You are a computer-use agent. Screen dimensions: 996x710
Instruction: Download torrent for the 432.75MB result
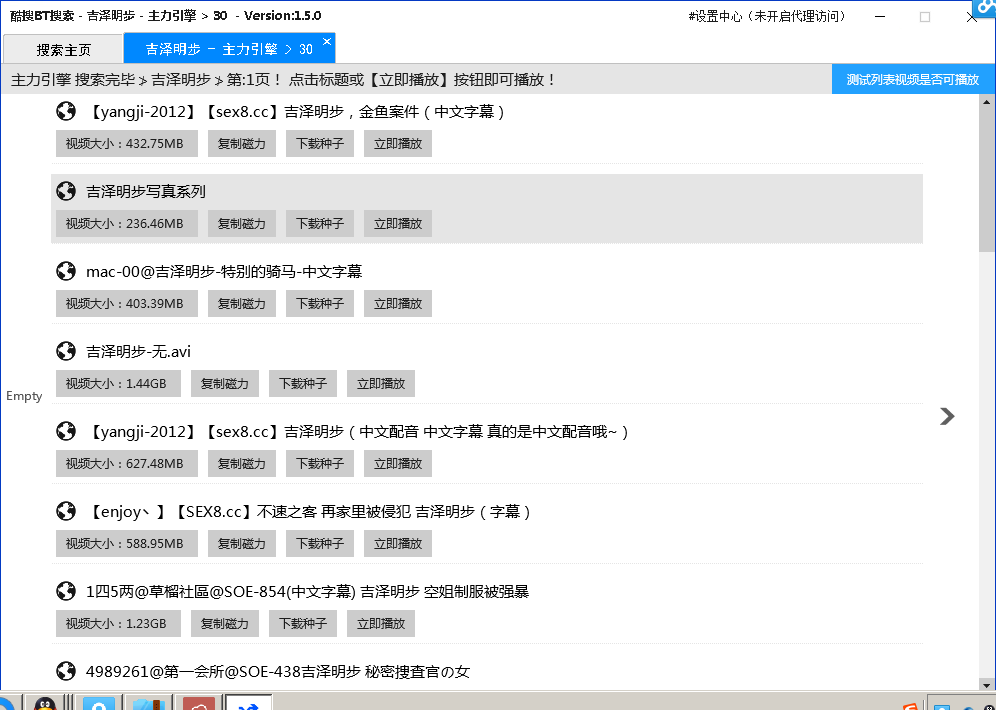[320, 144]
